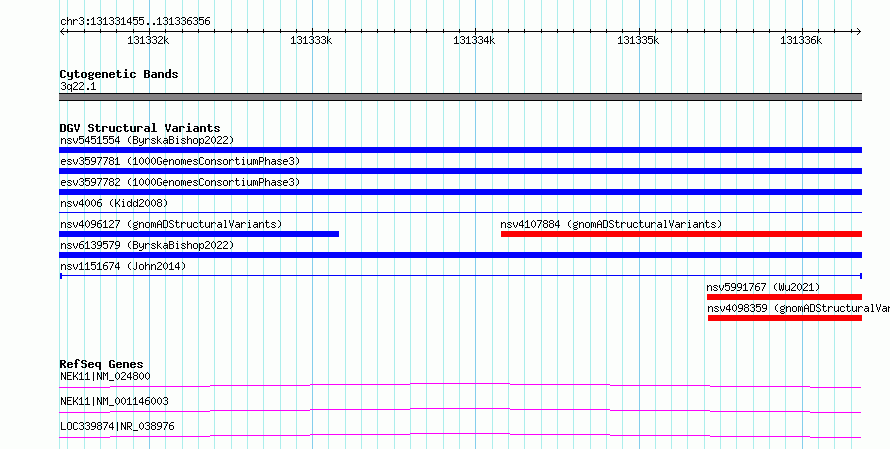The image size is (890, 449).
Task: Click the 131332k ruler label
Action: (148, 40)
